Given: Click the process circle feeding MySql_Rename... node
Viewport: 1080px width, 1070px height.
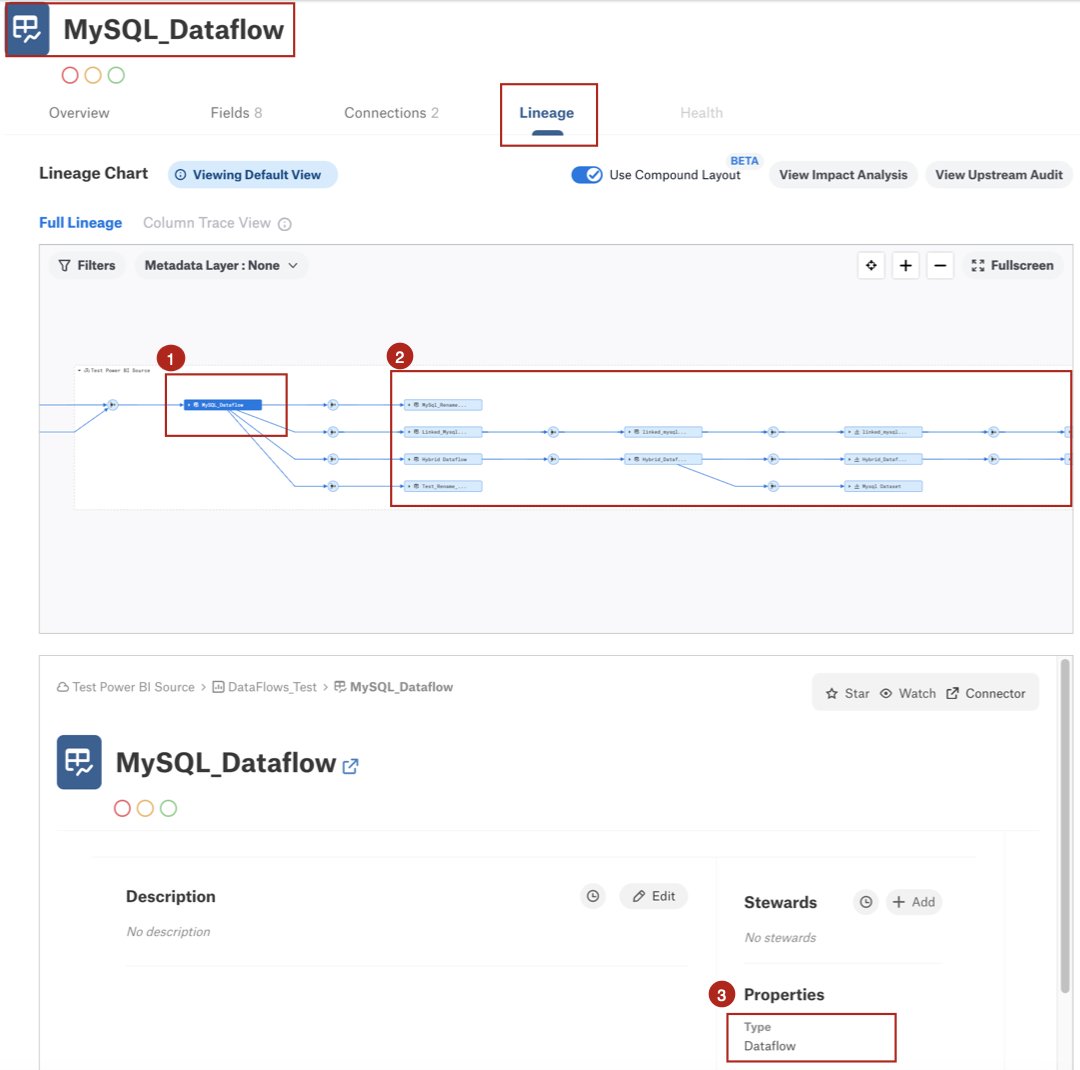Looking at the screenshot, I should 333,405.
